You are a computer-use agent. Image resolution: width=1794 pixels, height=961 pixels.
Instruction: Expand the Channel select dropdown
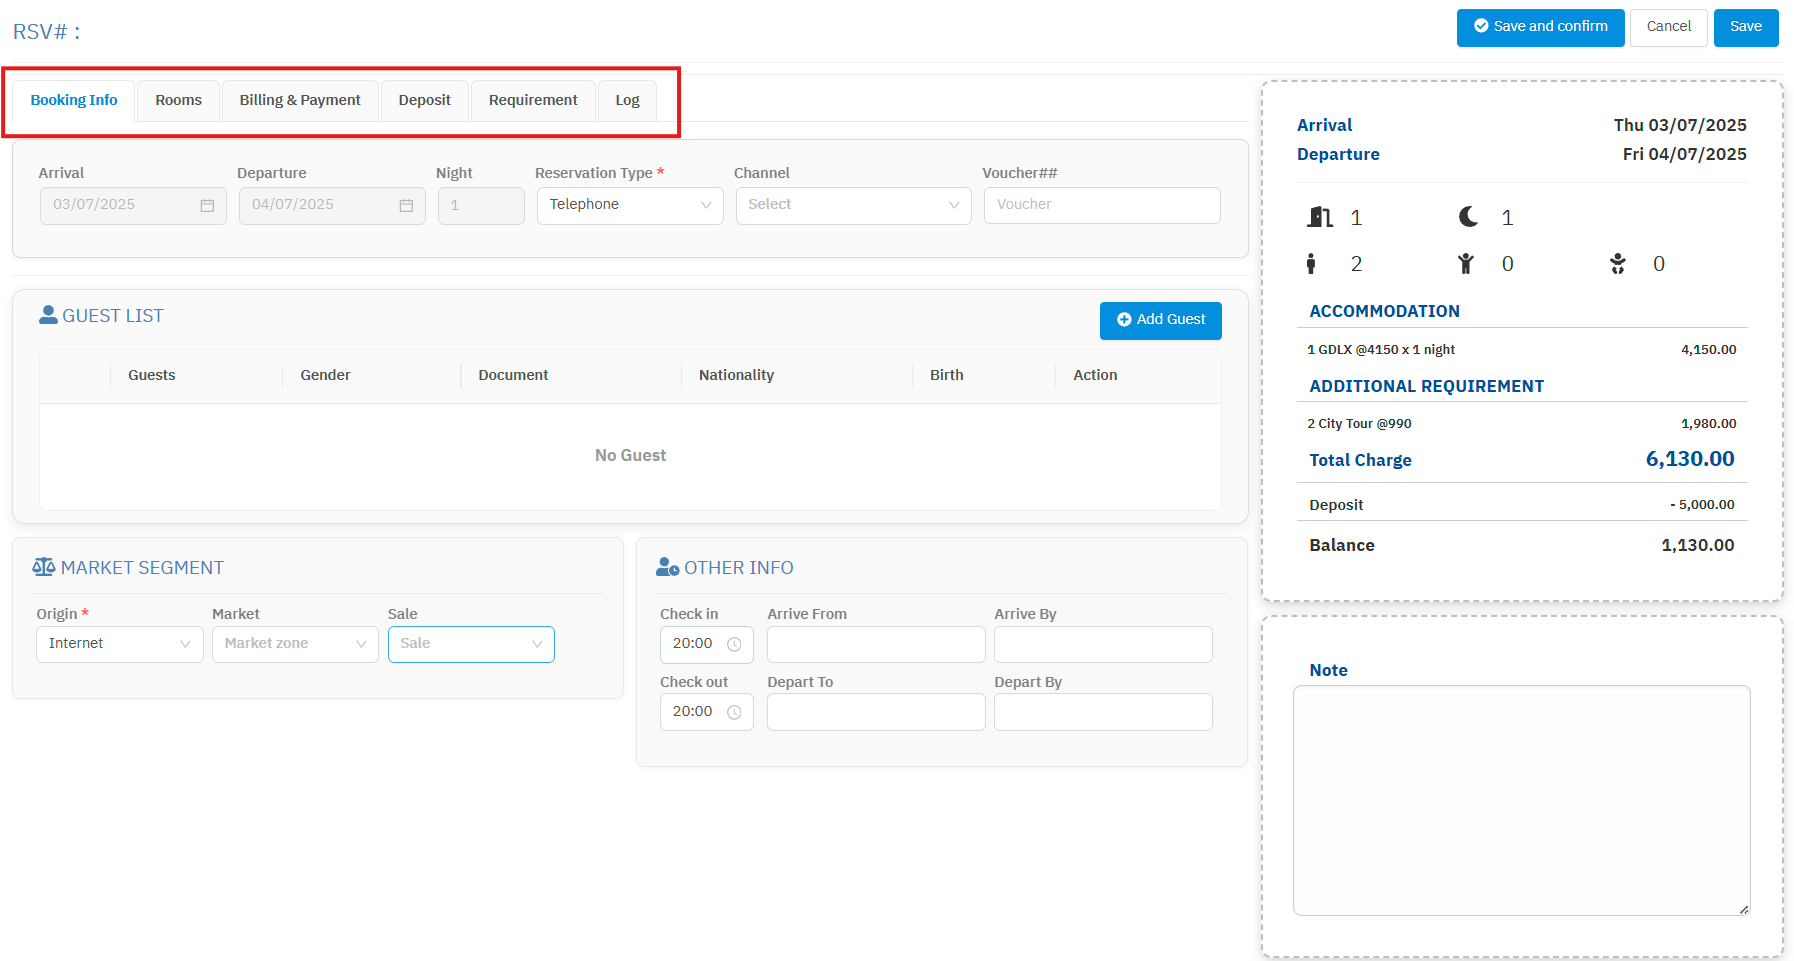(x=853, y=205)
